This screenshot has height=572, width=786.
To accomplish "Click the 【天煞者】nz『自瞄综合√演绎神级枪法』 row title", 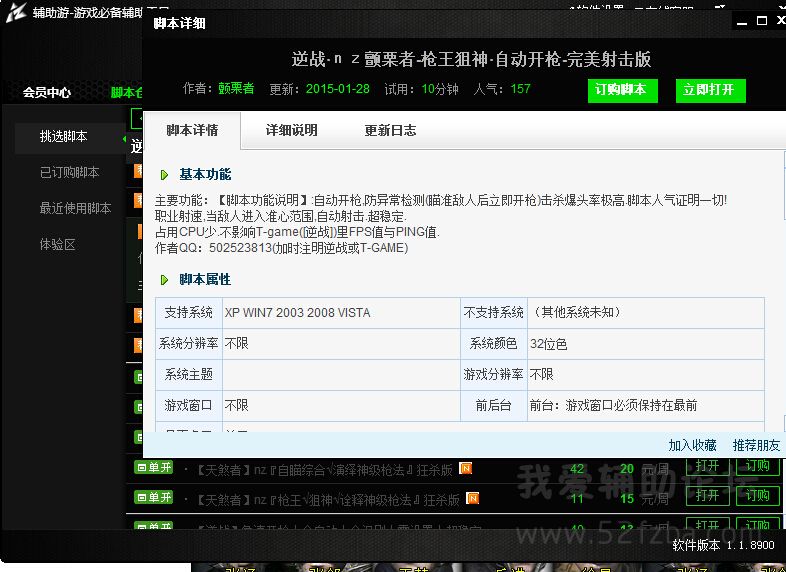I will [322, 470].
